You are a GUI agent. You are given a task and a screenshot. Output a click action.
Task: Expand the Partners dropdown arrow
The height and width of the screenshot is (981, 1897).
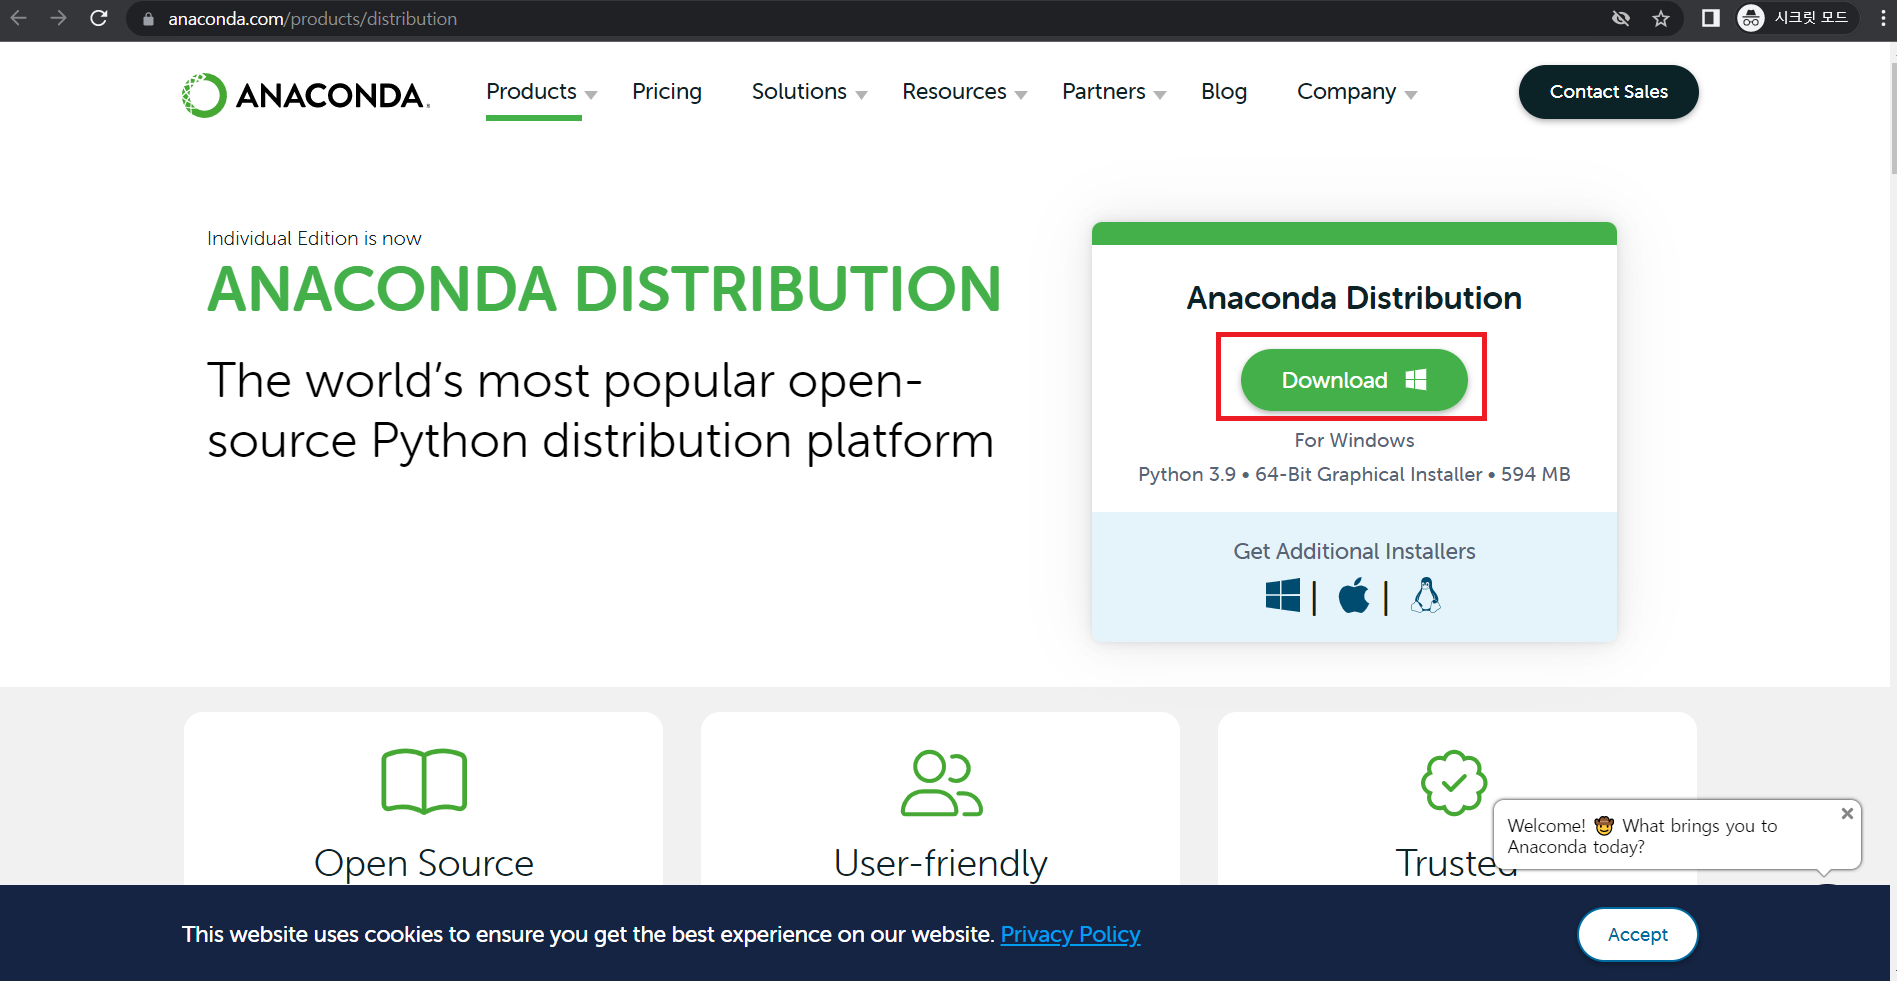pos(1160,95)
